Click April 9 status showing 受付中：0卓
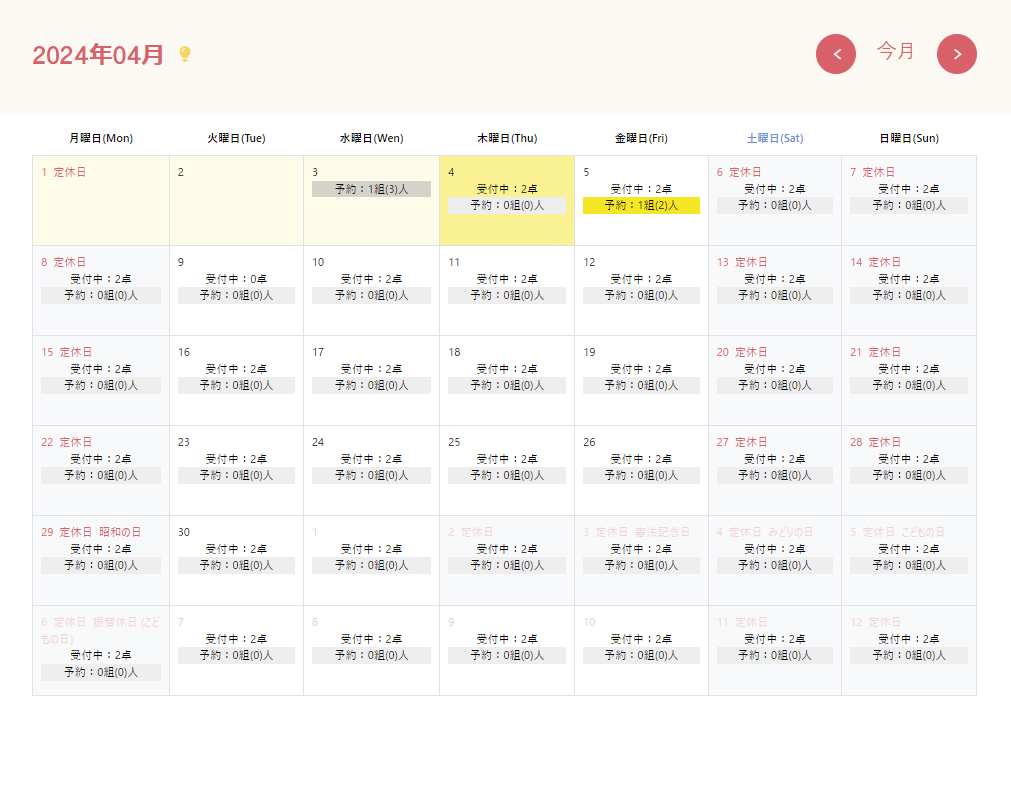Image resolution: width=1011 pixels, height=786 pixels. tap(236, 279)
